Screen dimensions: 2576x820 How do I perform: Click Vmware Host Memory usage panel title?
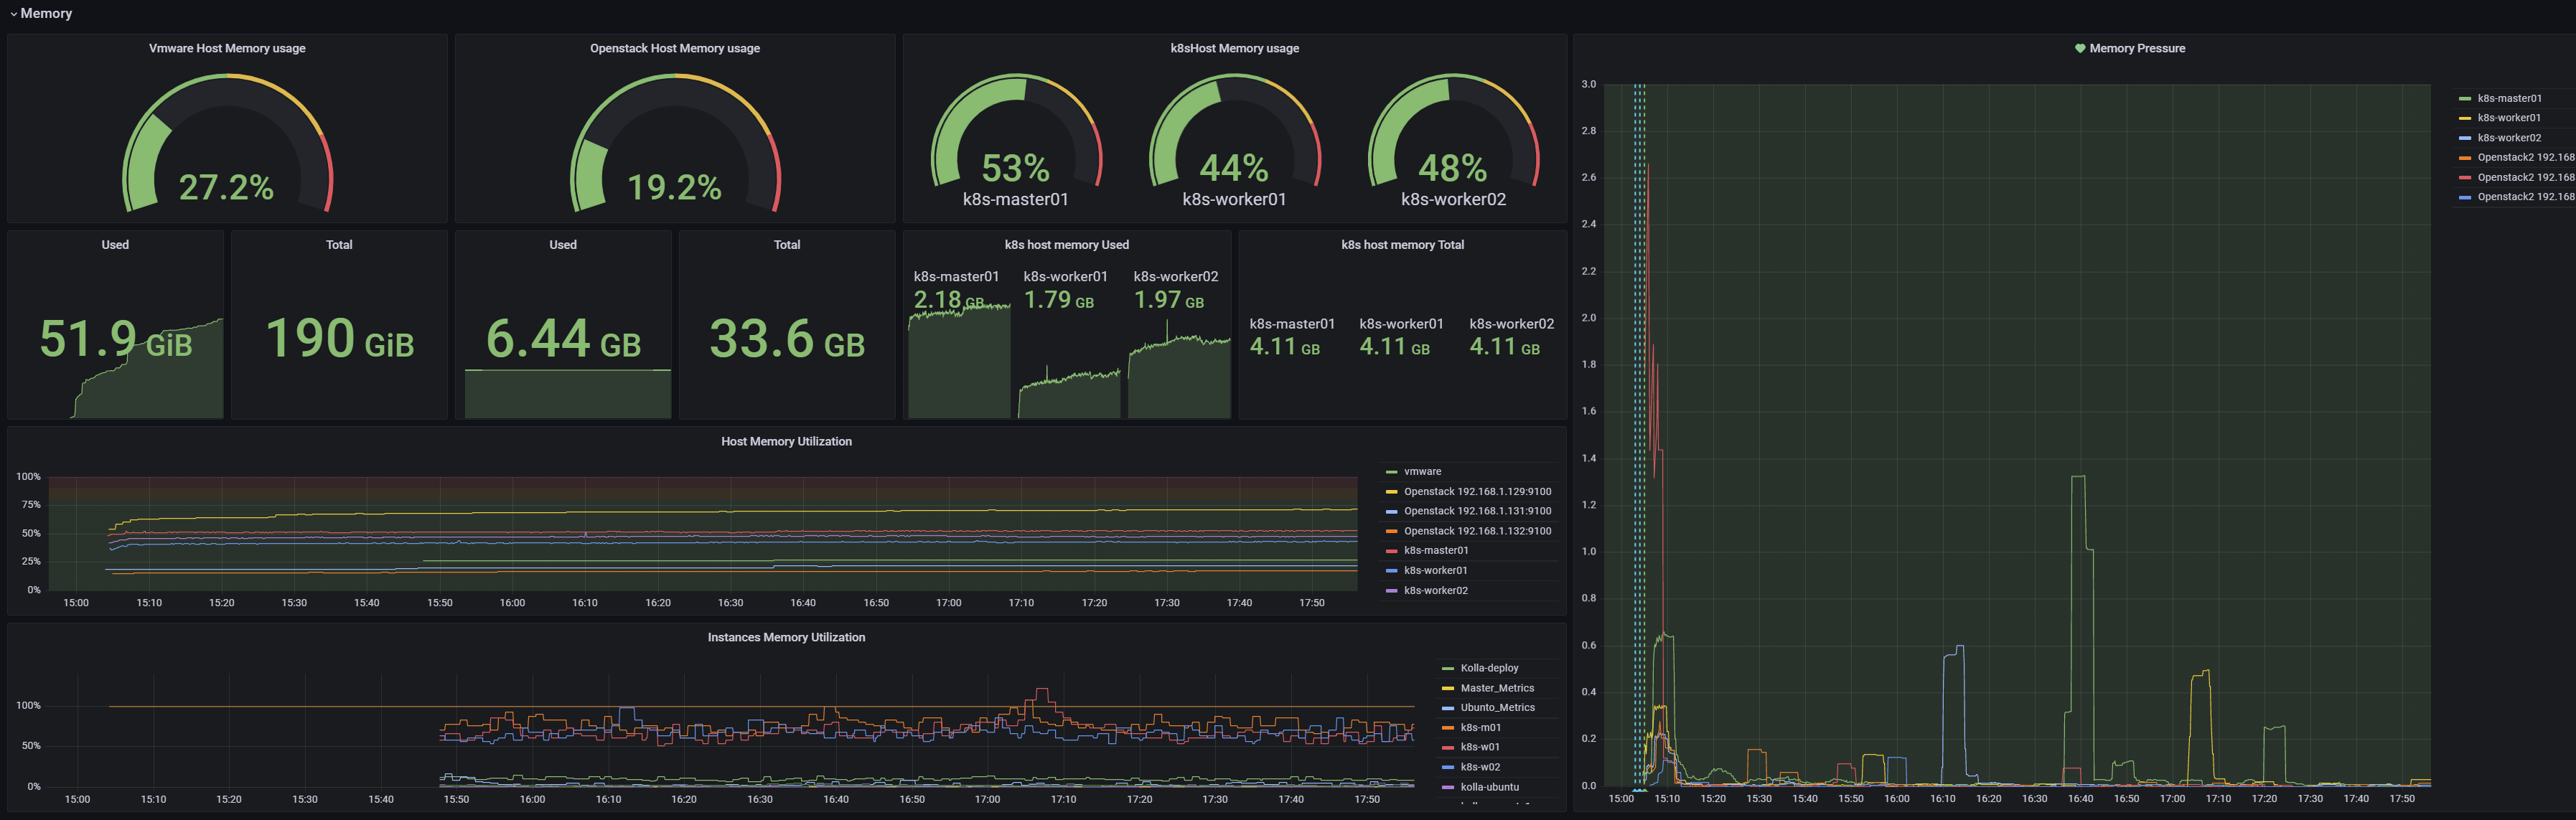click(x=227, y=48)
